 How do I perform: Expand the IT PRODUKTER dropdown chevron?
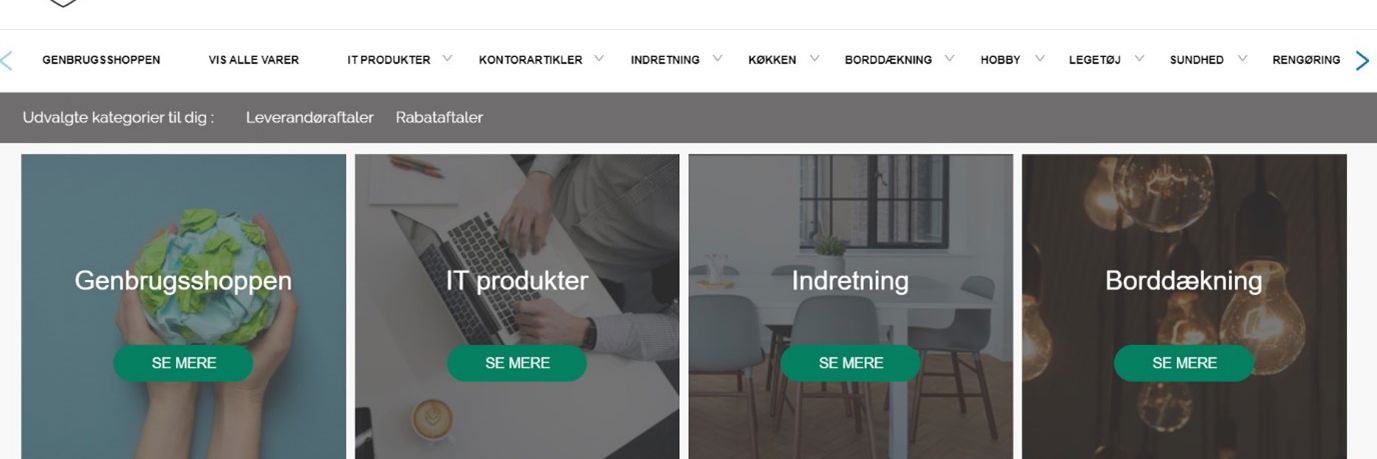coord(447,59)
